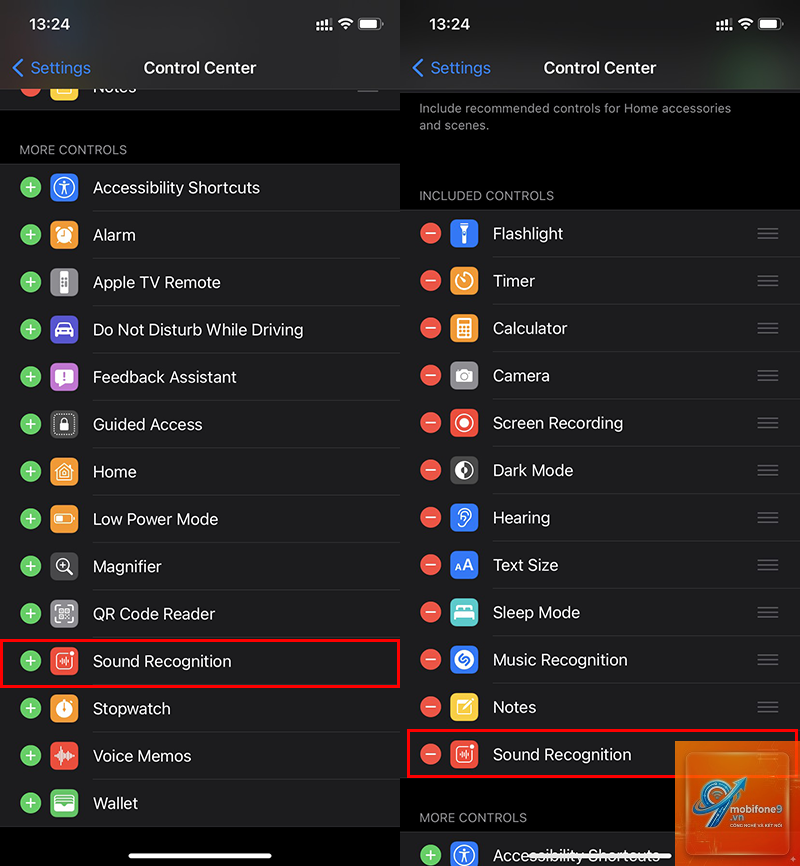This screenshot has width=800, height=866.
Task: Go back to Settings on left screen
Action: (x=51, y=68)
